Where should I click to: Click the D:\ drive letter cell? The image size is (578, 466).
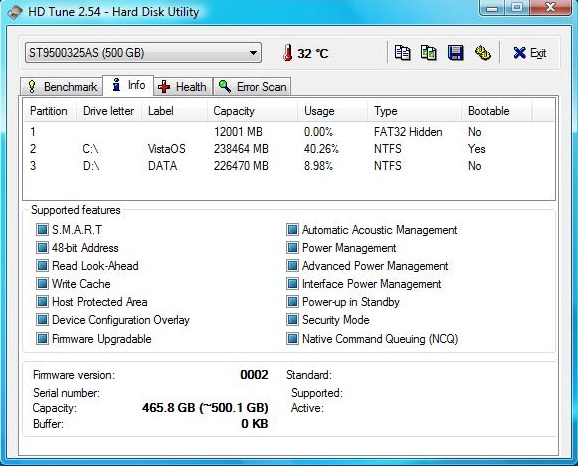coord(91,166)
